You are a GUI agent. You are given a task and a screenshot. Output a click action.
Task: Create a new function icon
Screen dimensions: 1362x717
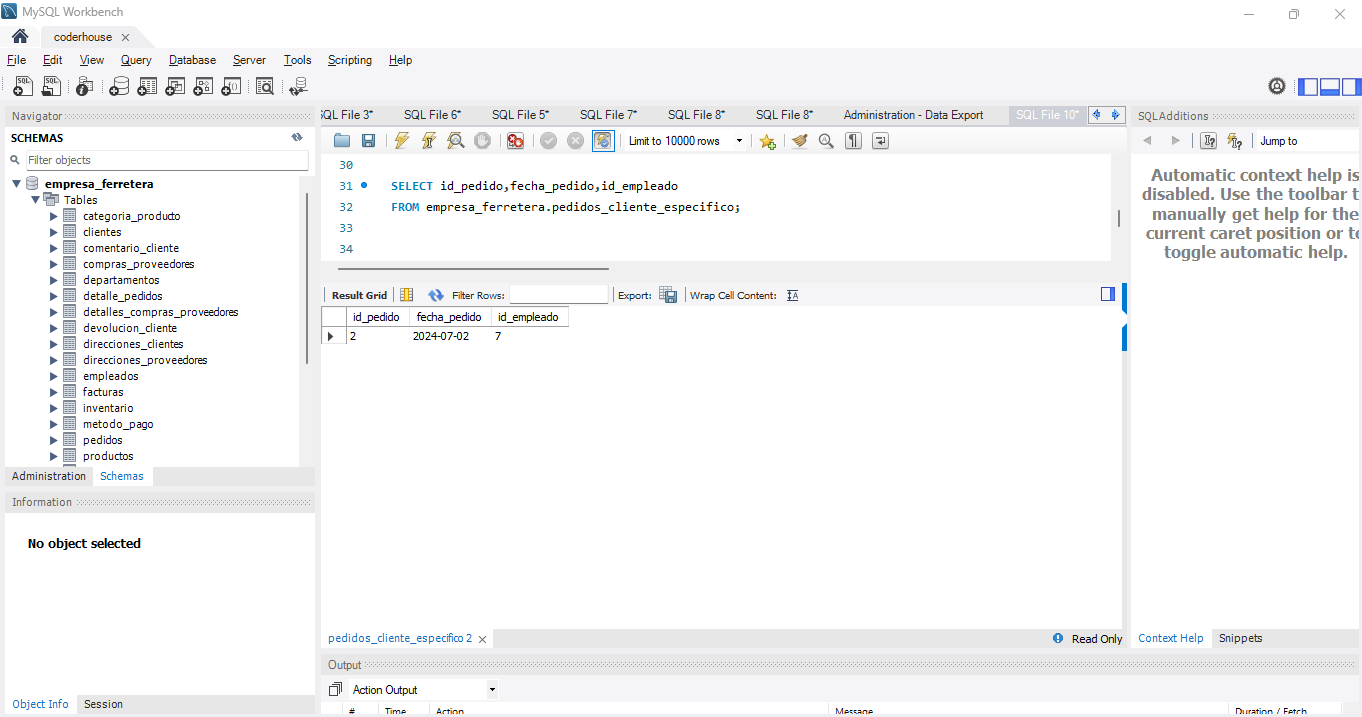(x=231, y=87)
